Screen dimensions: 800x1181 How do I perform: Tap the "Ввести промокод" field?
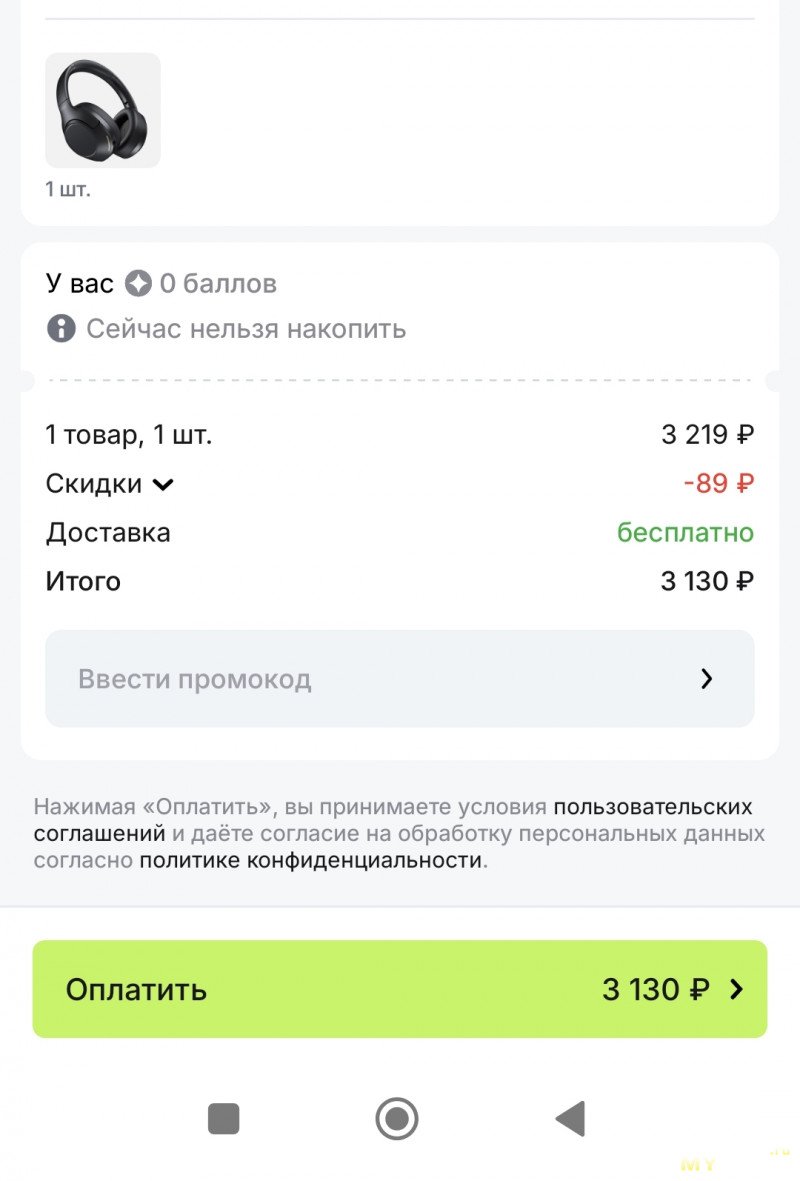coord(399,679)
